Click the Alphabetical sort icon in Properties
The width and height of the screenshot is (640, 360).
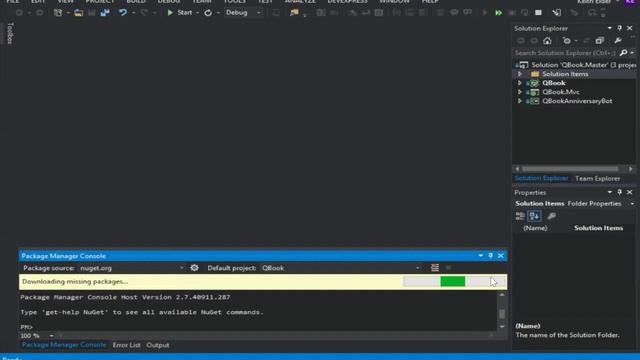(x=534, y=216)
